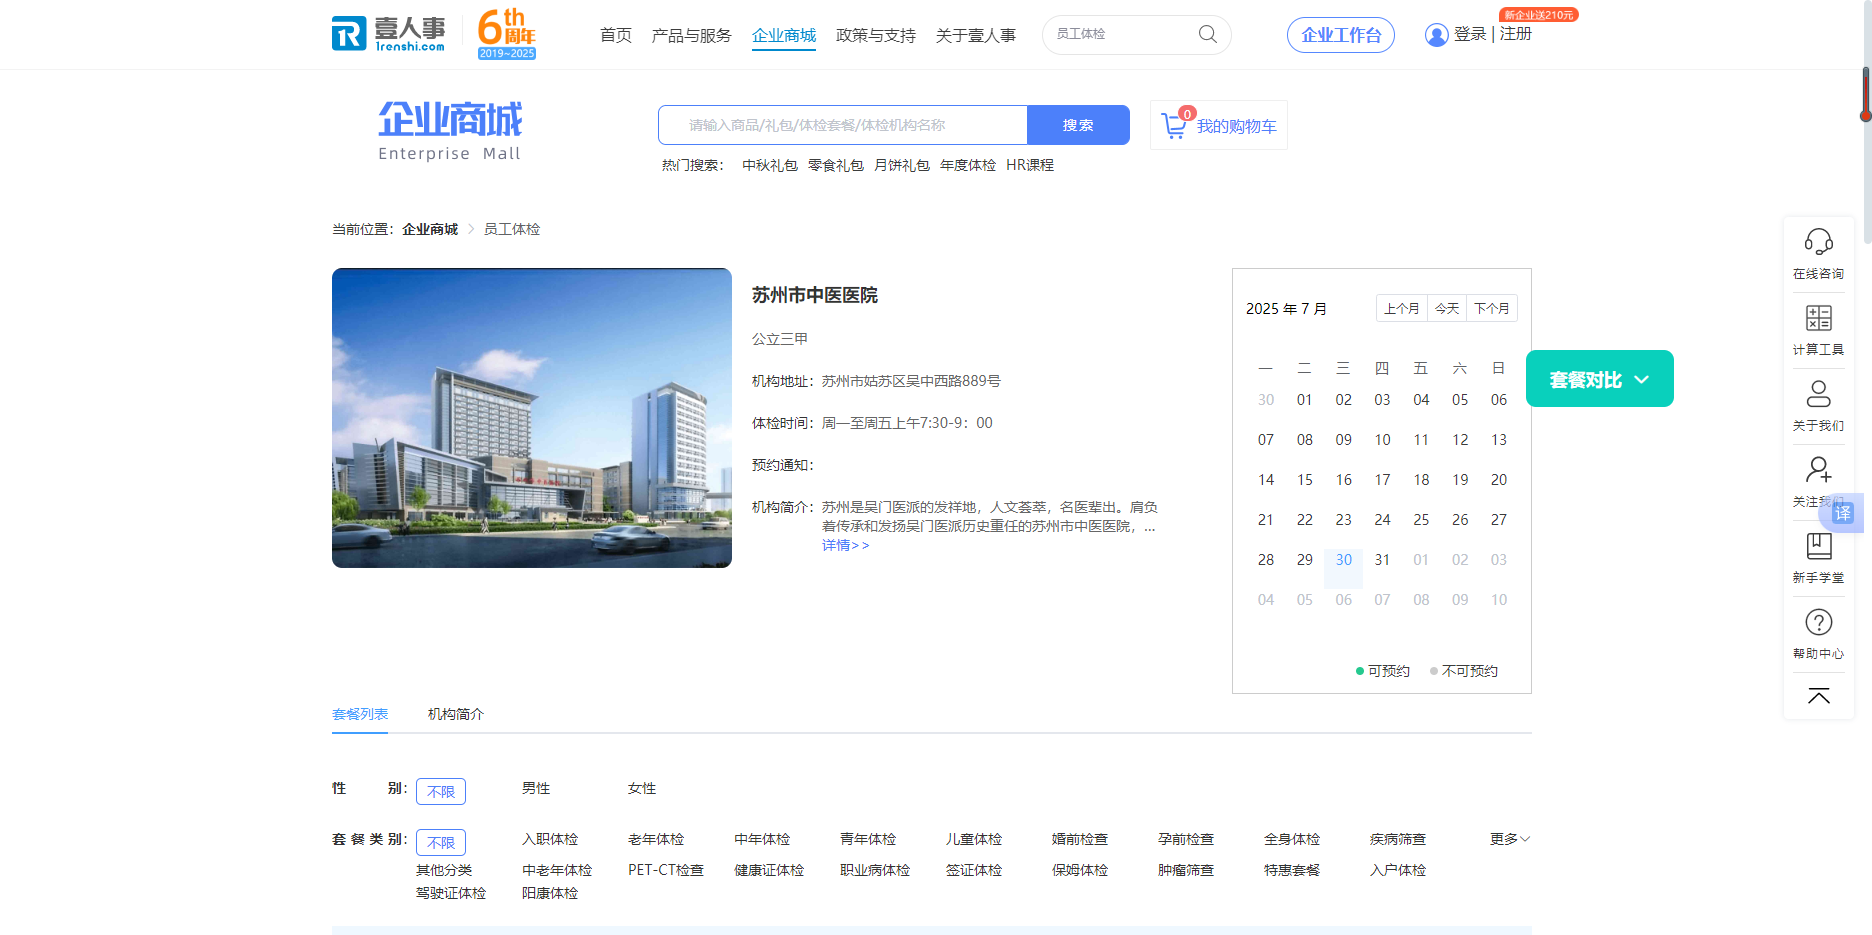Click the hospital building photo
Image resolution: width=1872 pixels, height=935 pixels.
(x=532, y=418)
